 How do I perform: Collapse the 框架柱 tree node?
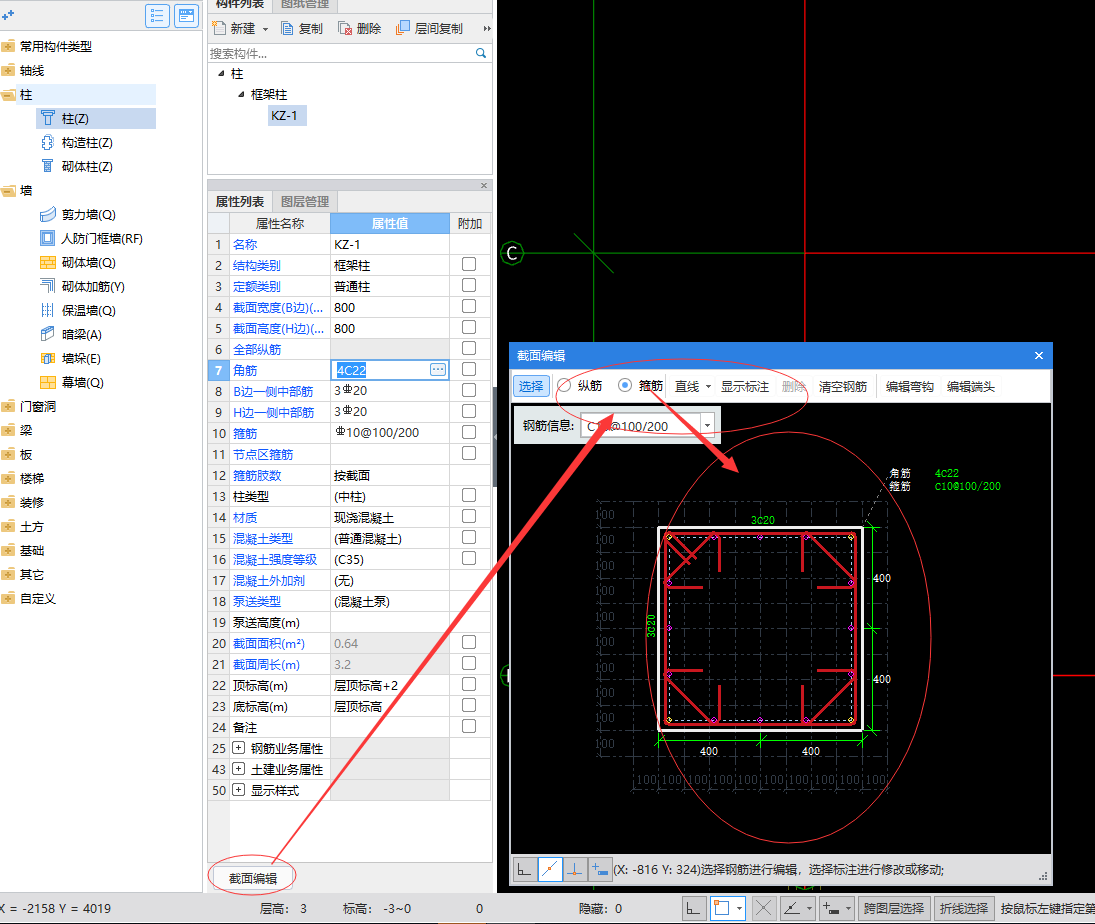242,94
